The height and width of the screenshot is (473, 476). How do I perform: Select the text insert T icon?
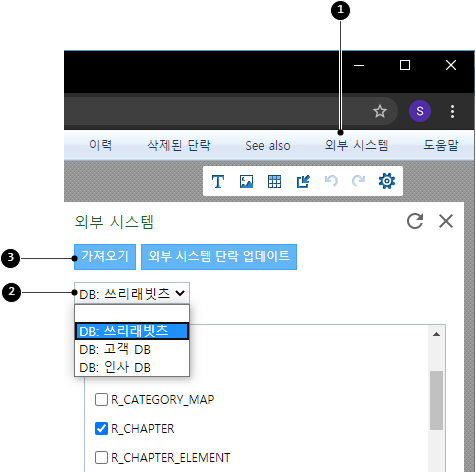(x=218, y=182)
